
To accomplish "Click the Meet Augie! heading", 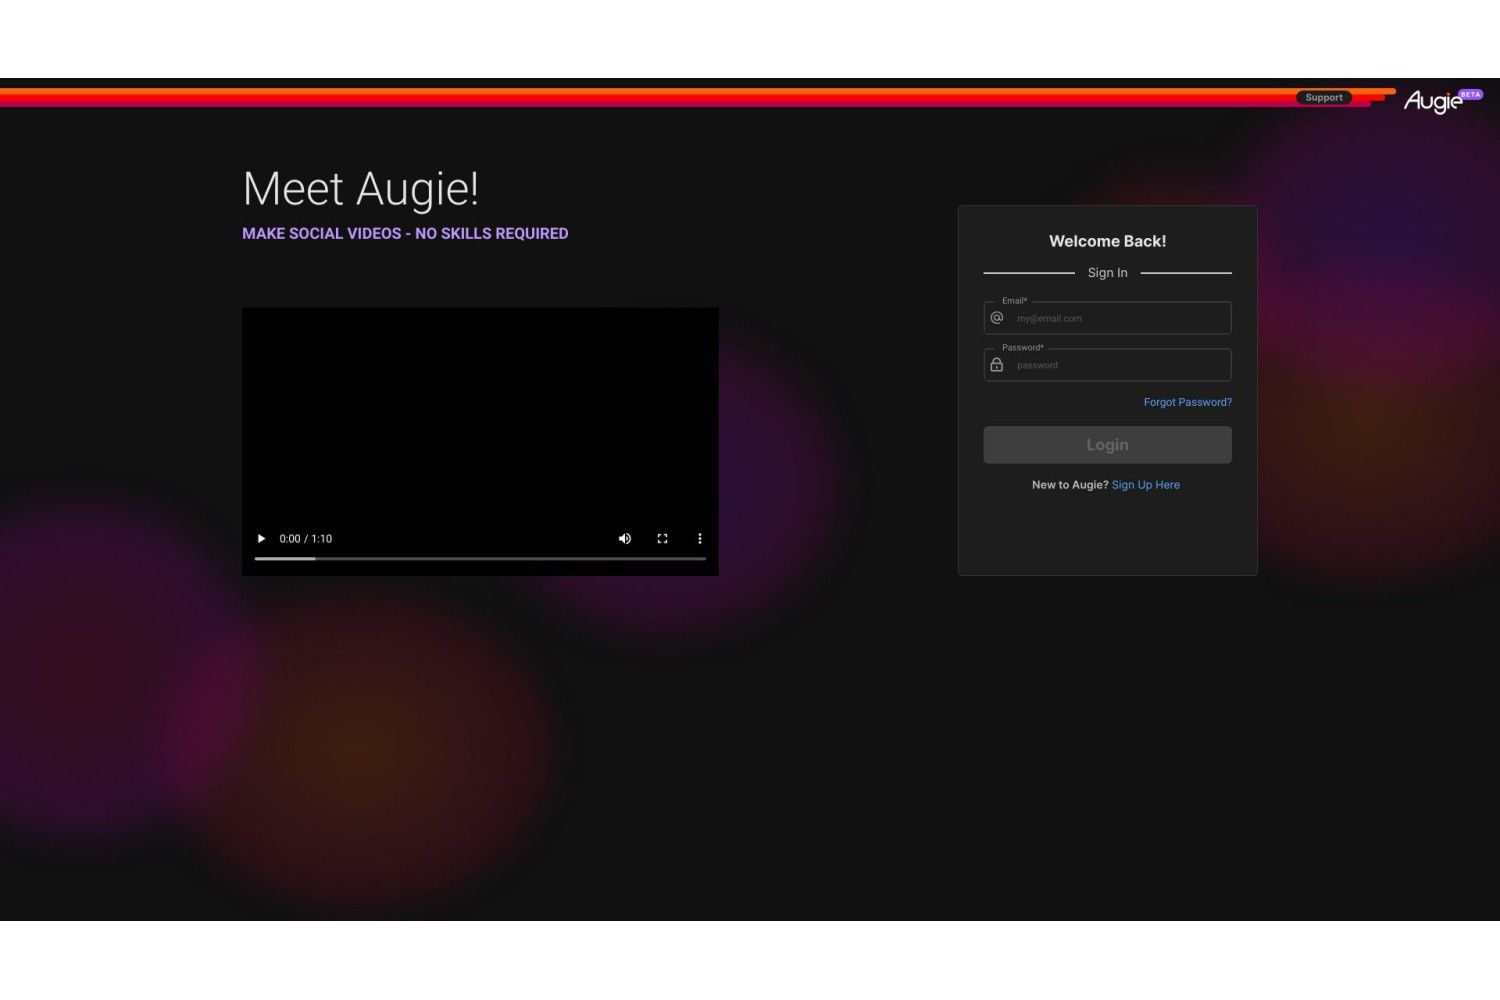I will (361, 189).
